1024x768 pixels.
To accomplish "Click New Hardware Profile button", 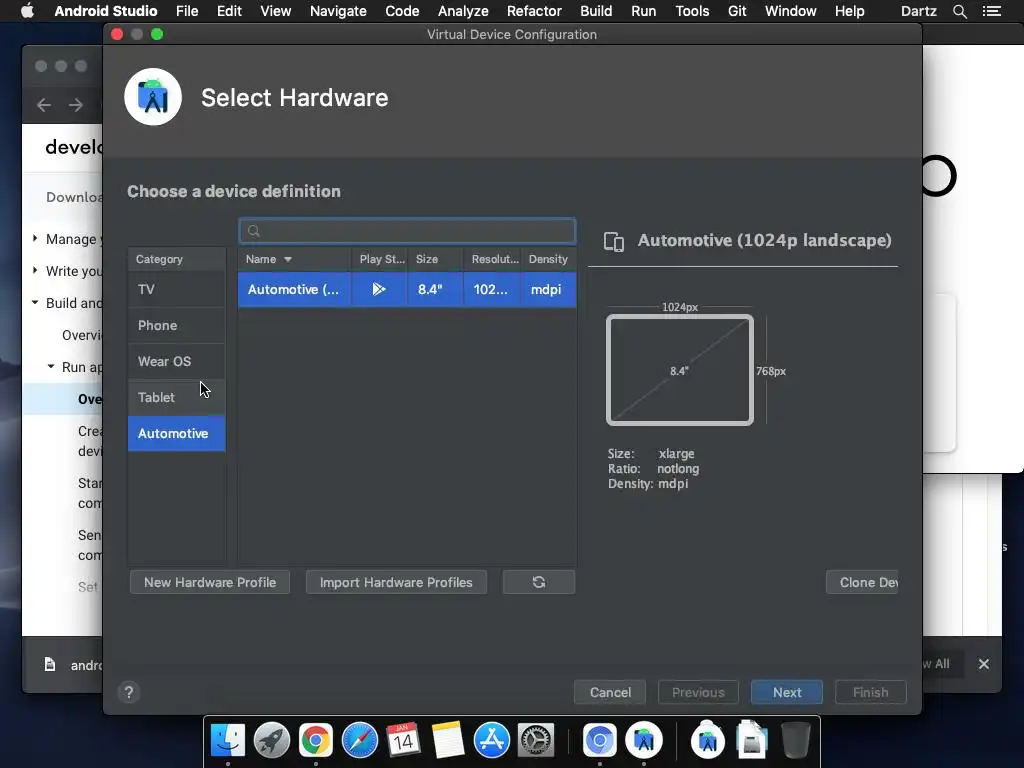I will click(210, 583).
